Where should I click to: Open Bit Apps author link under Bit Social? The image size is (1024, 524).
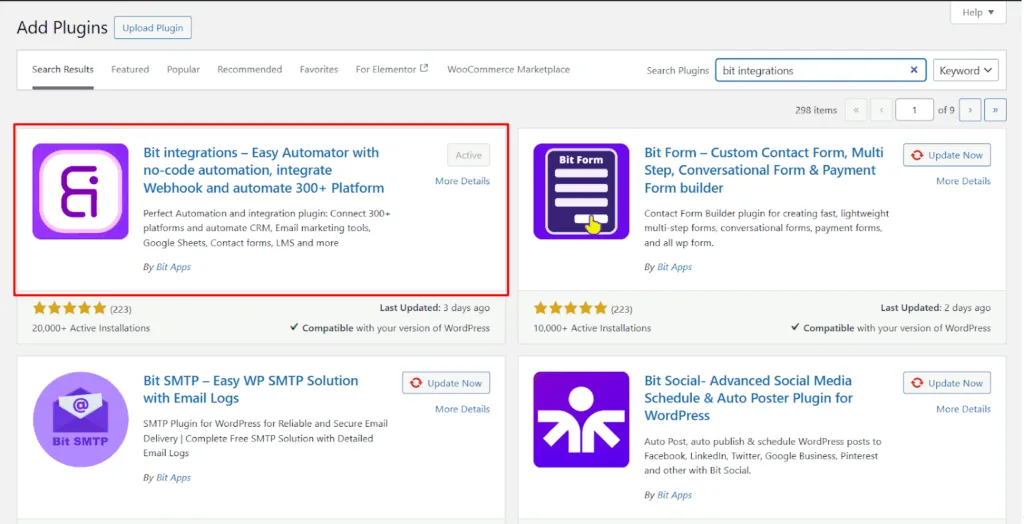[x=675, y=495]
